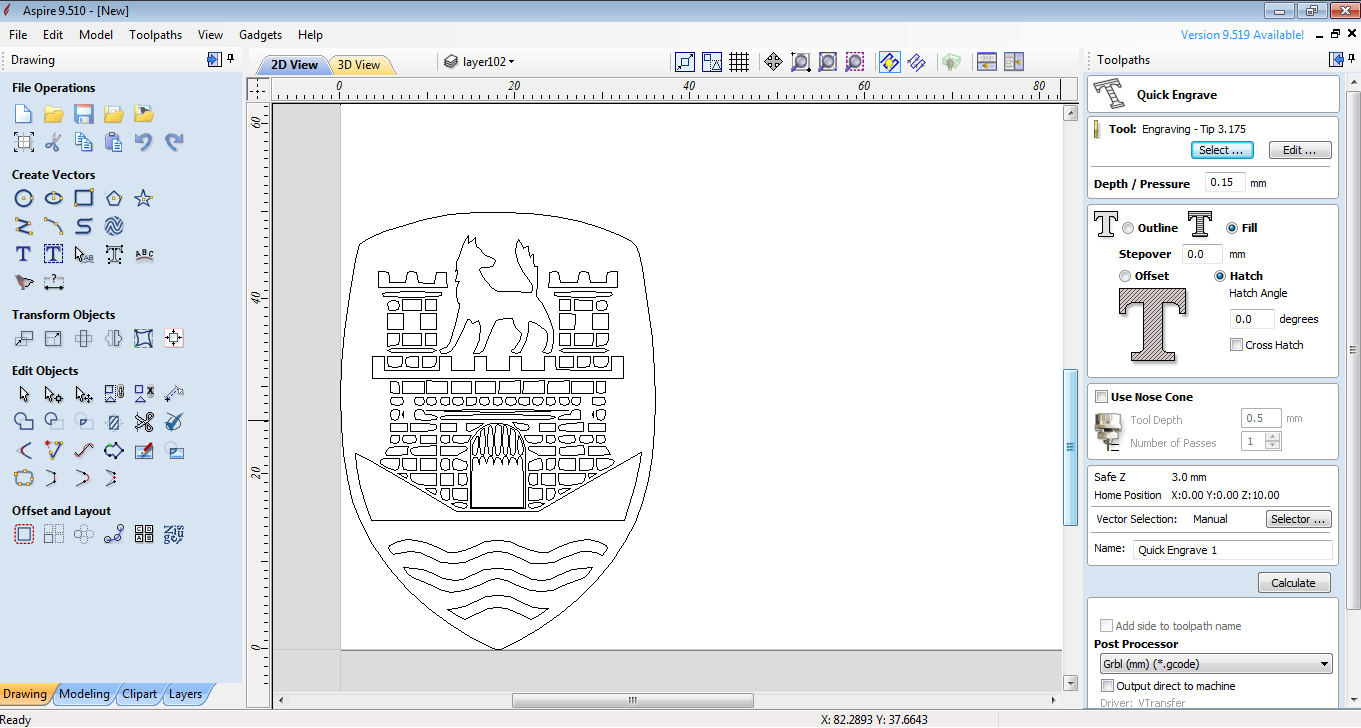Click the Save file icon
This screenshot has height=728, width=1361.
pyautogui.click(x=84, y=114)
